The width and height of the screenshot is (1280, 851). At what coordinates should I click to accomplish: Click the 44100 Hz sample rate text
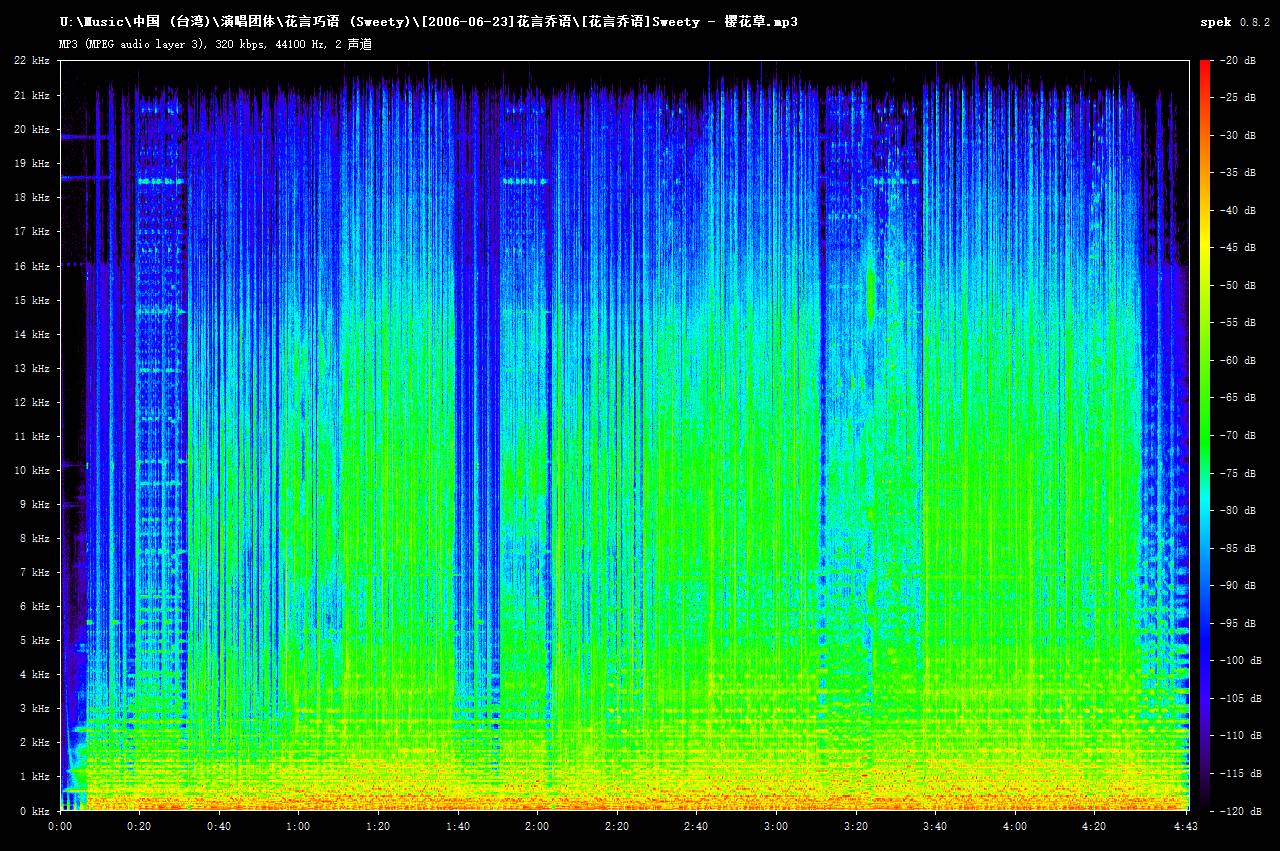click(x=298, y=43)
